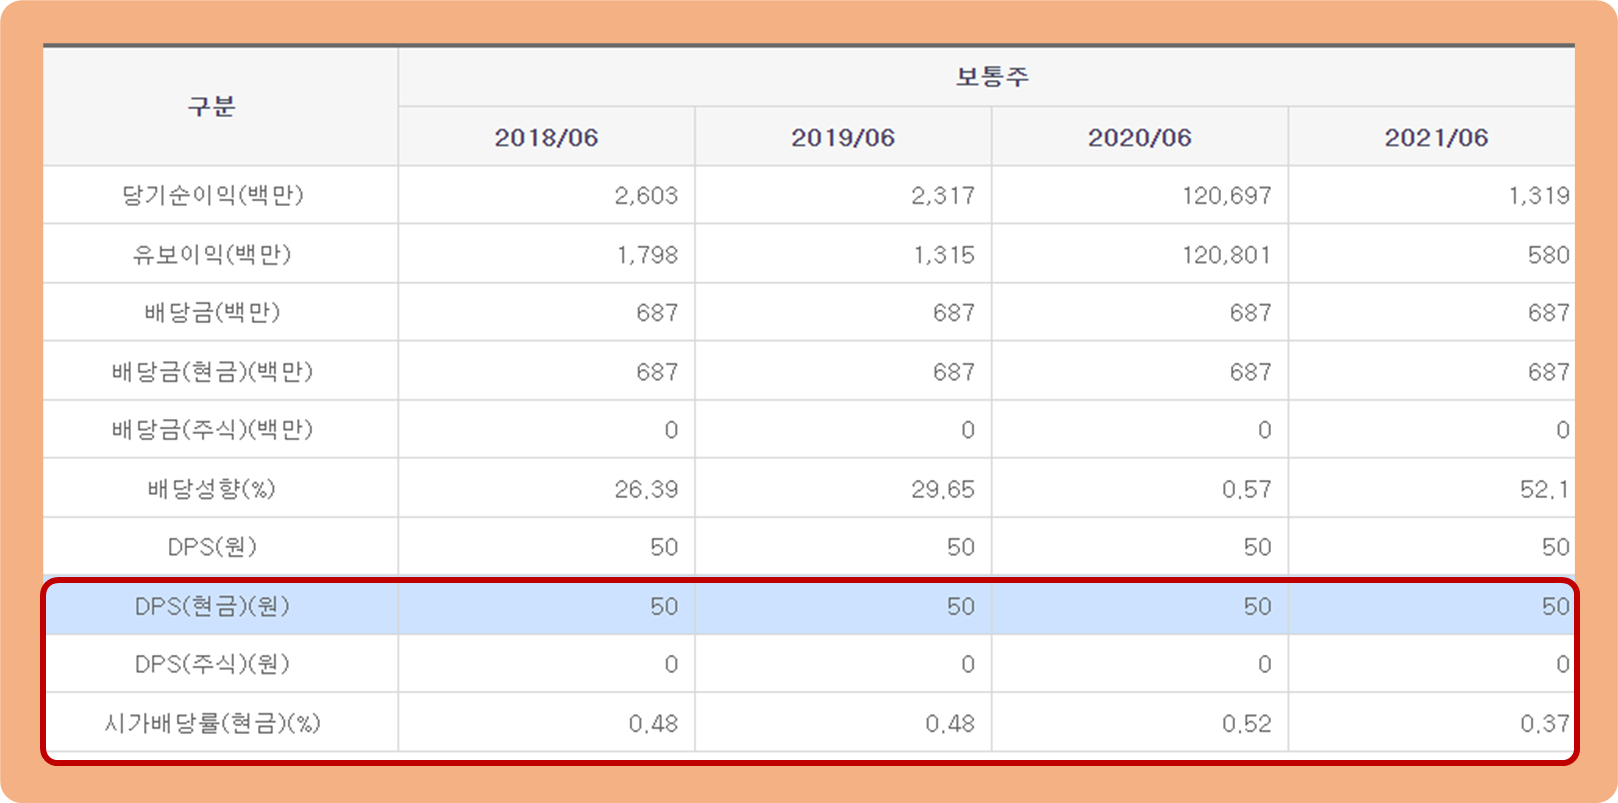Click the 시가배당률 value 0.37
Viewport: 1618px width, 803px height.
(x=1545, y=723)
